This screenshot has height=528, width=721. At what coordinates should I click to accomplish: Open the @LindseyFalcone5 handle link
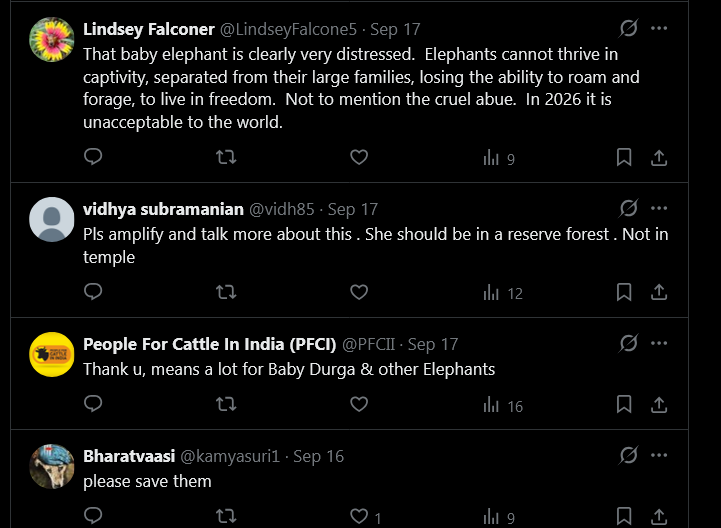[288, 29]
